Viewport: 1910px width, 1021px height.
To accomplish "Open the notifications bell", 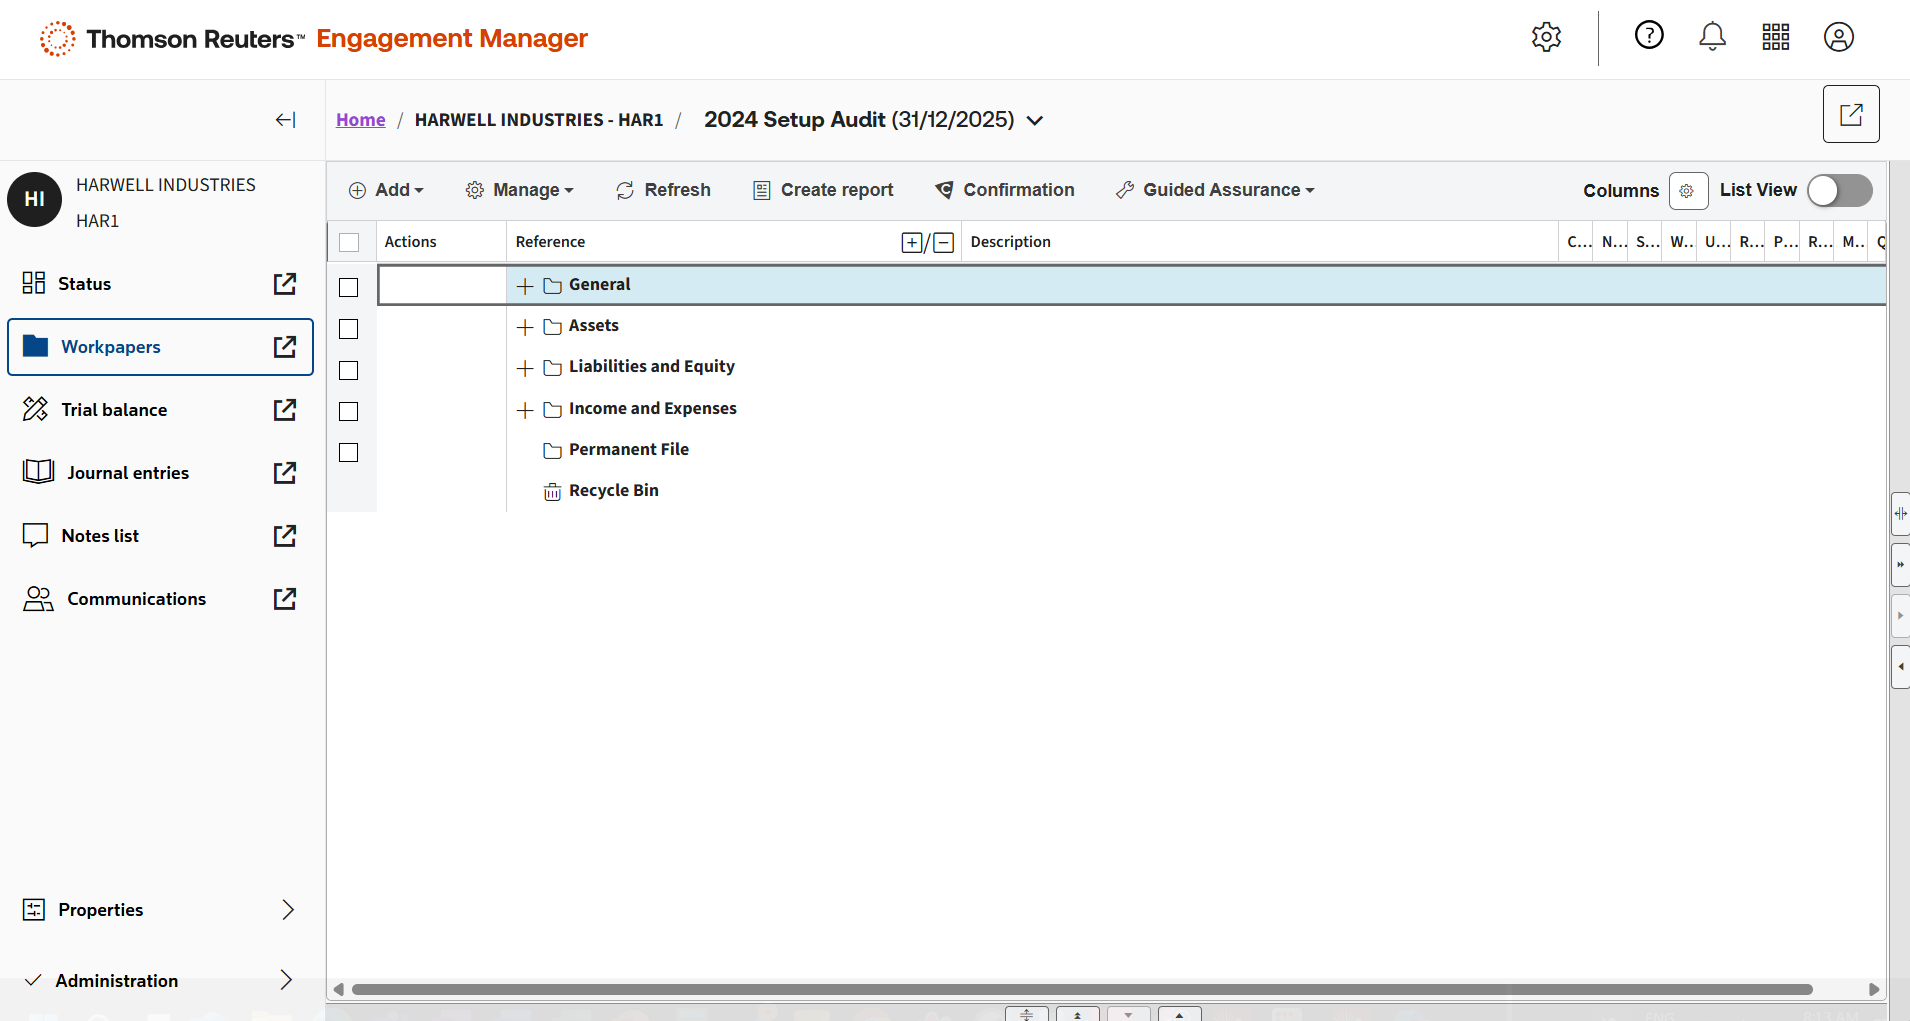I will pos(1712,37).
